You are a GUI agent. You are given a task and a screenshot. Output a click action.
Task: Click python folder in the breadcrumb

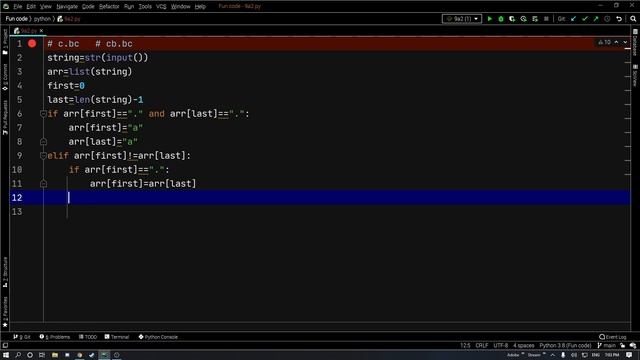[42, 19]
